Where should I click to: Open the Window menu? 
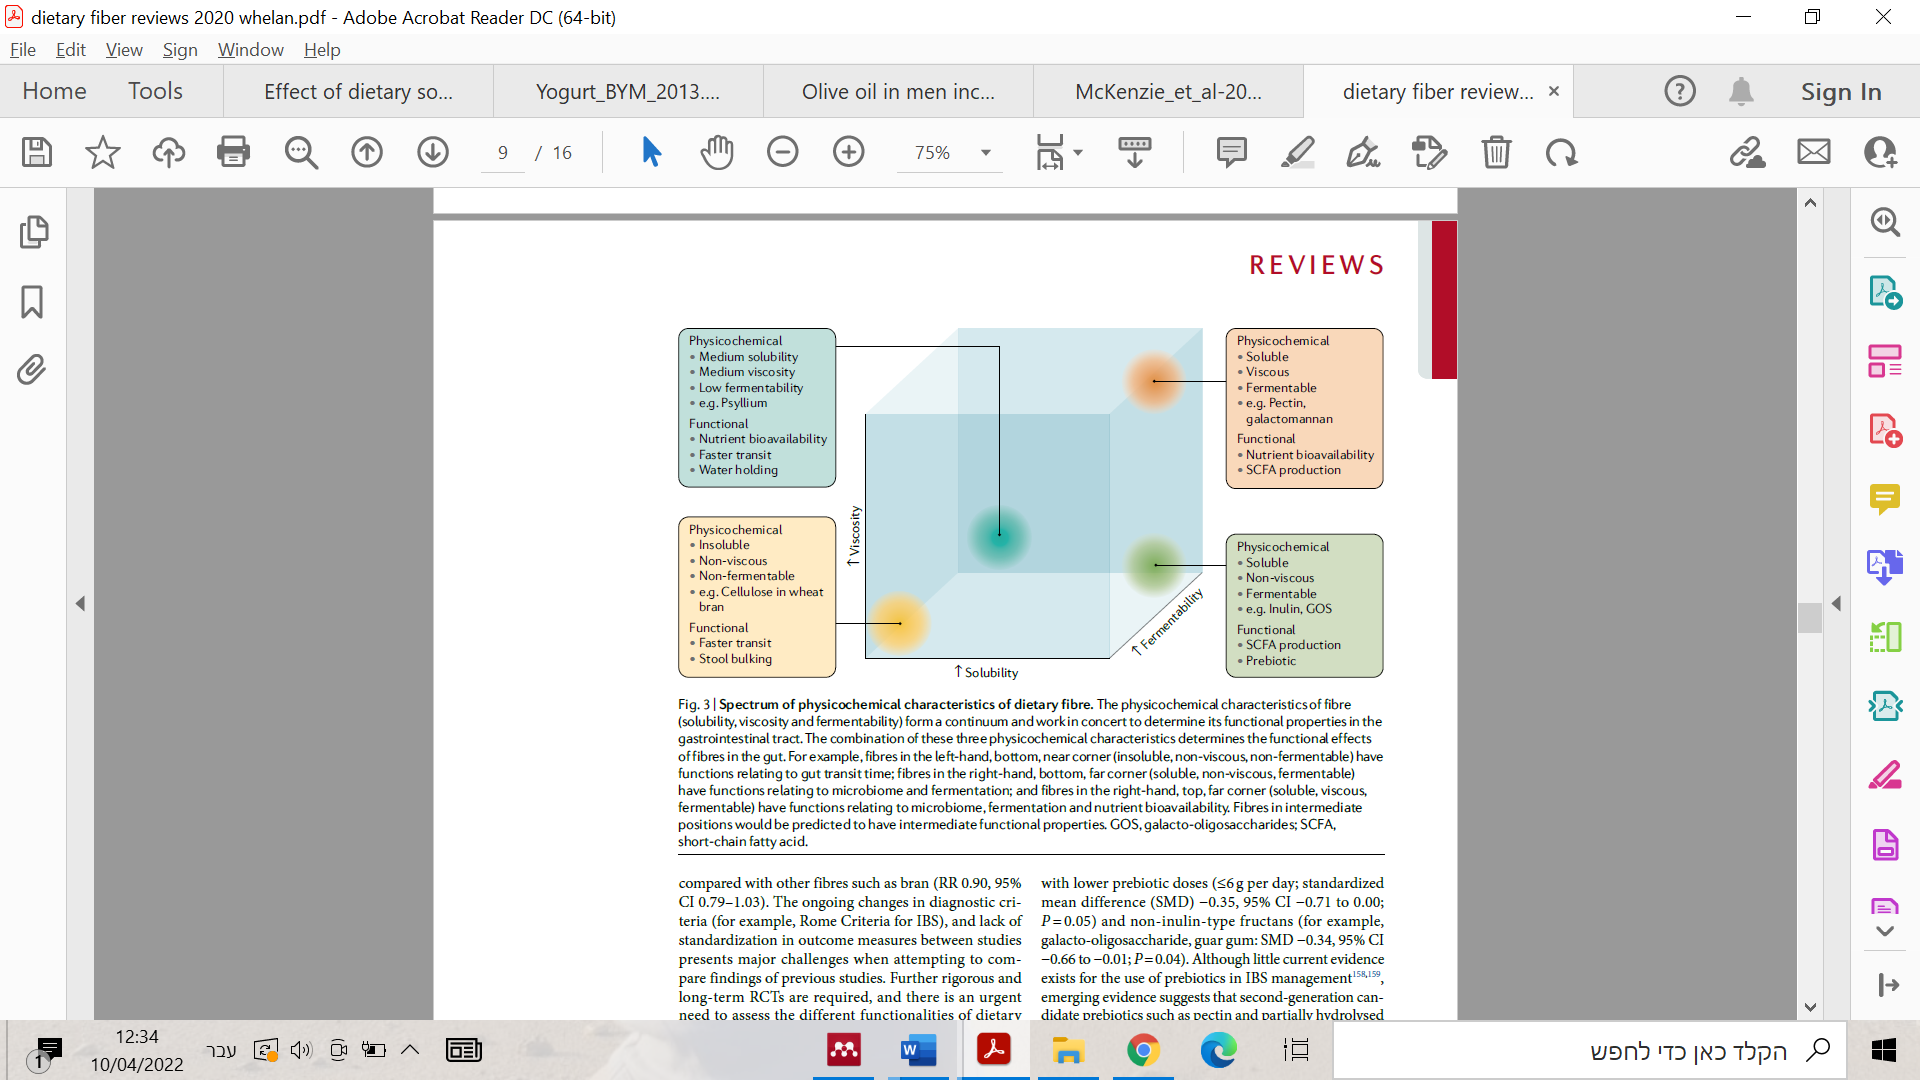(250, 50)
